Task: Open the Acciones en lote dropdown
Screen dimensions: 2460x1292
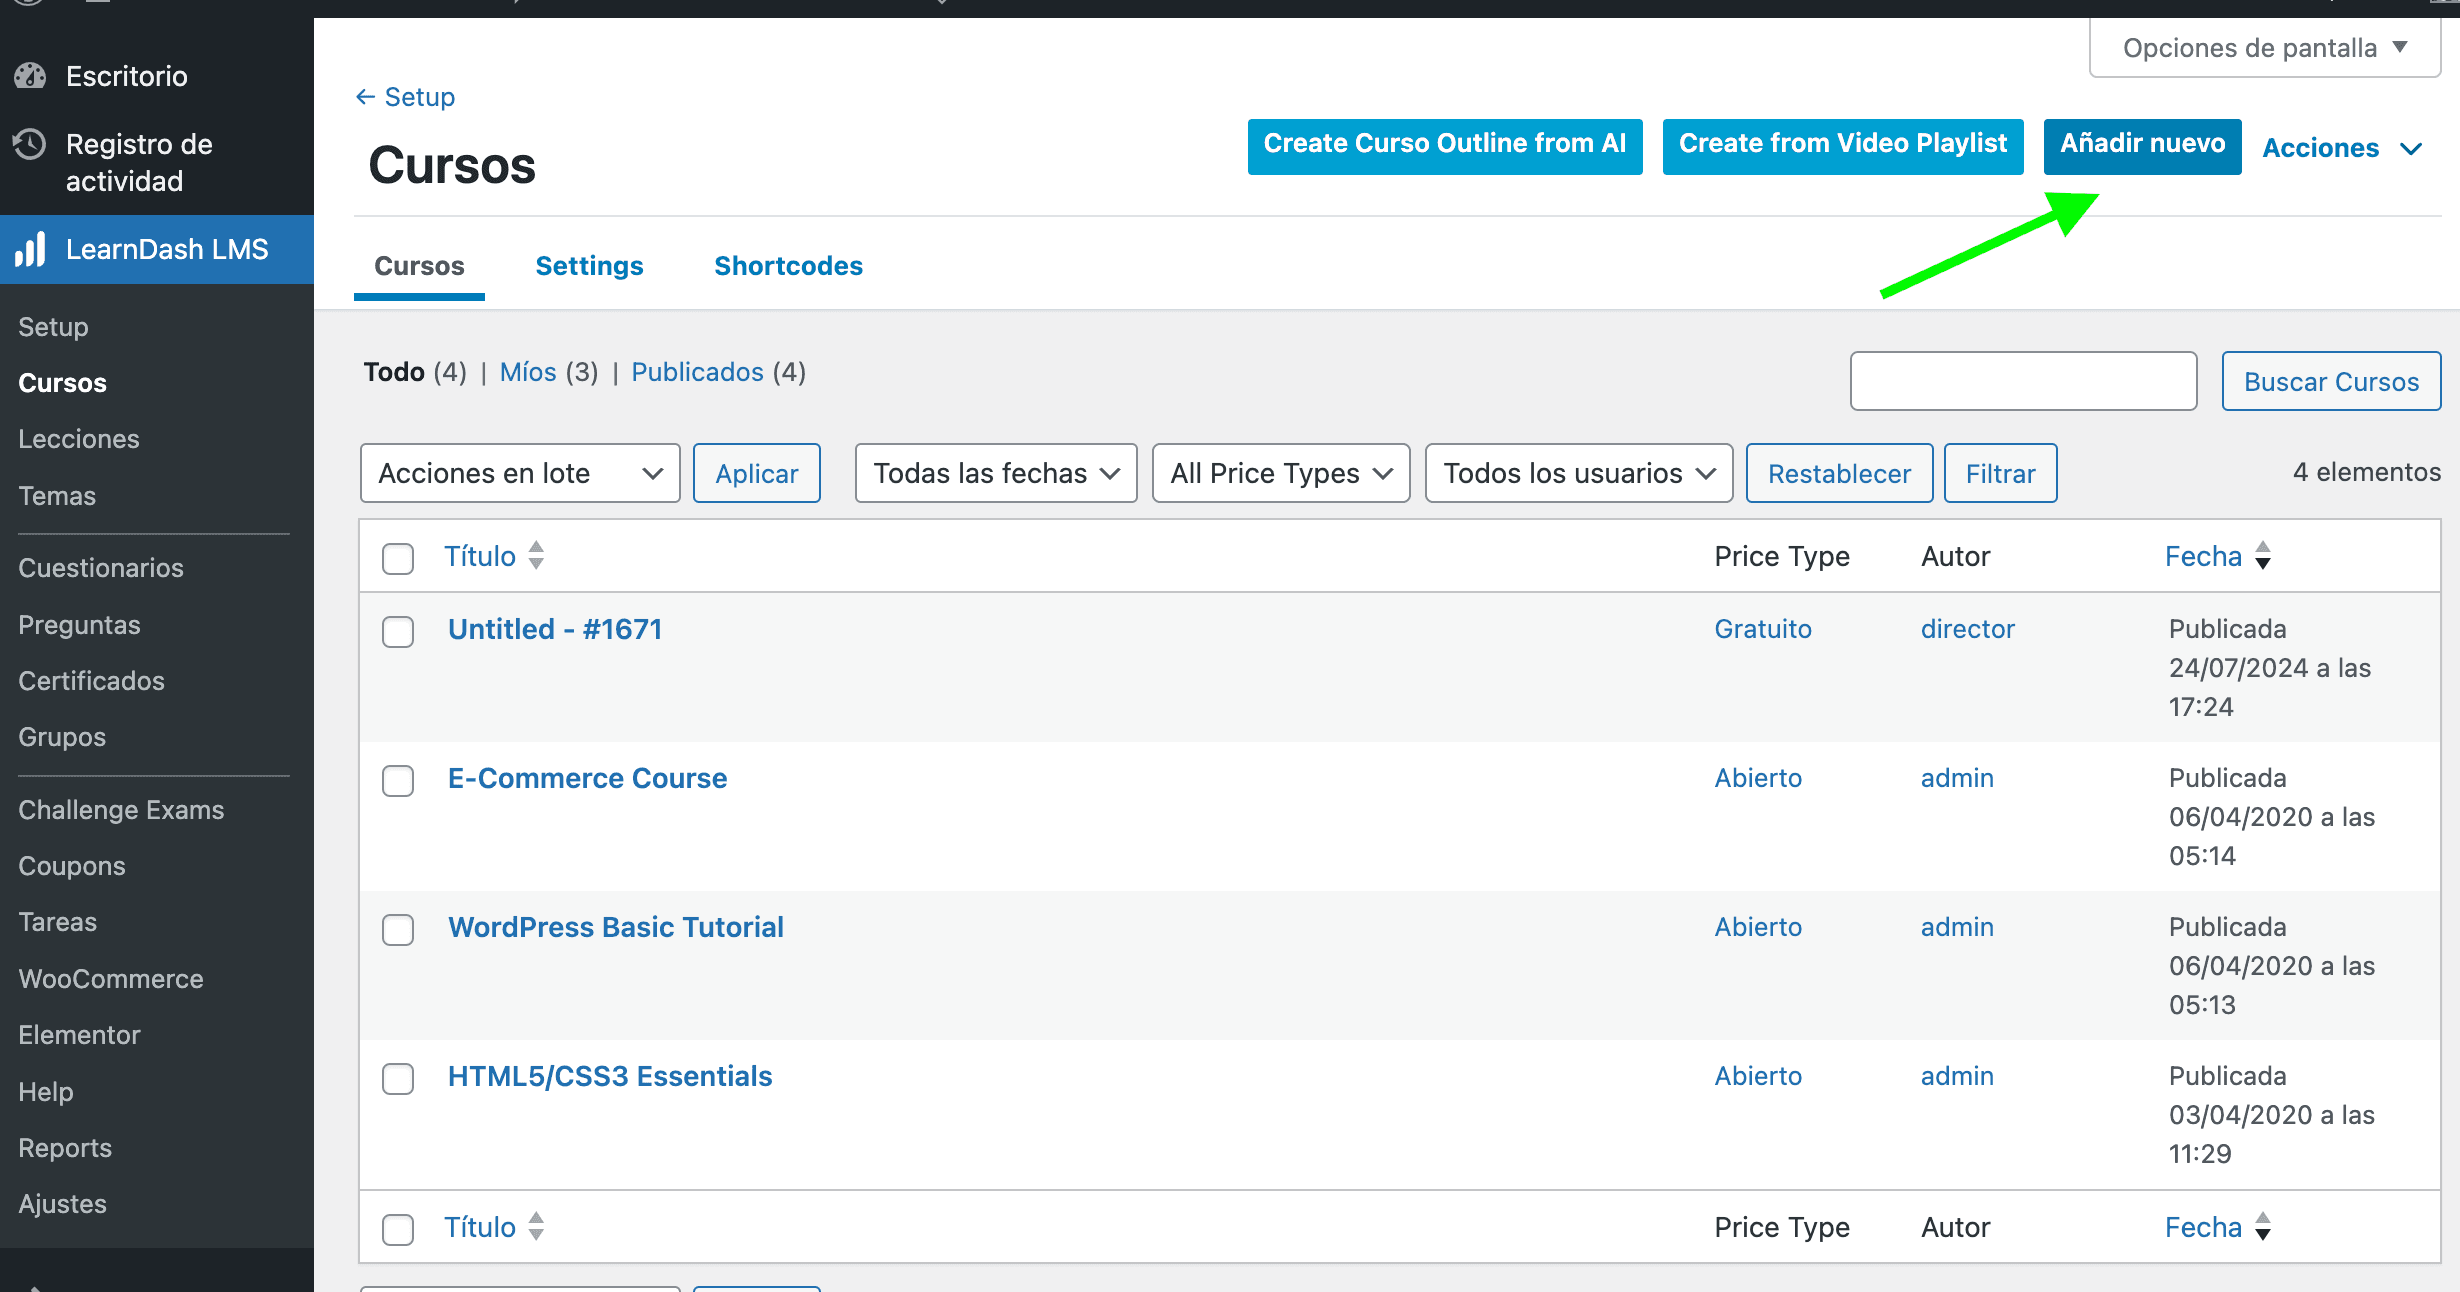Action: (519, 473)
